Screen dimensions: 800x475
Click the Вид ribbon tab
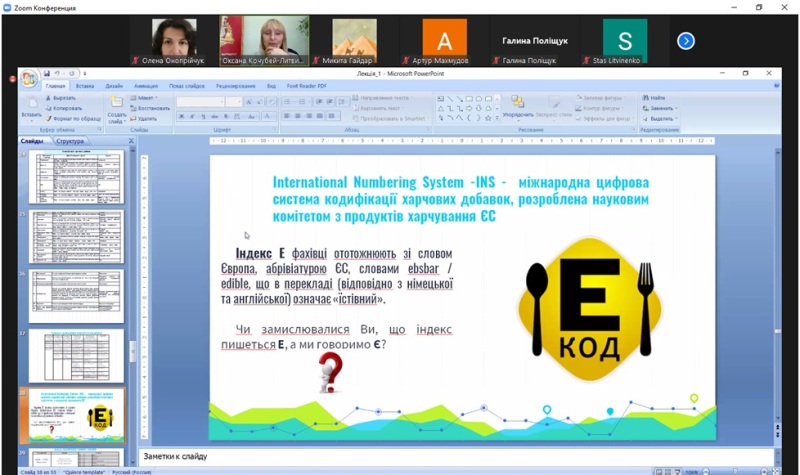[x=271, y=86]
